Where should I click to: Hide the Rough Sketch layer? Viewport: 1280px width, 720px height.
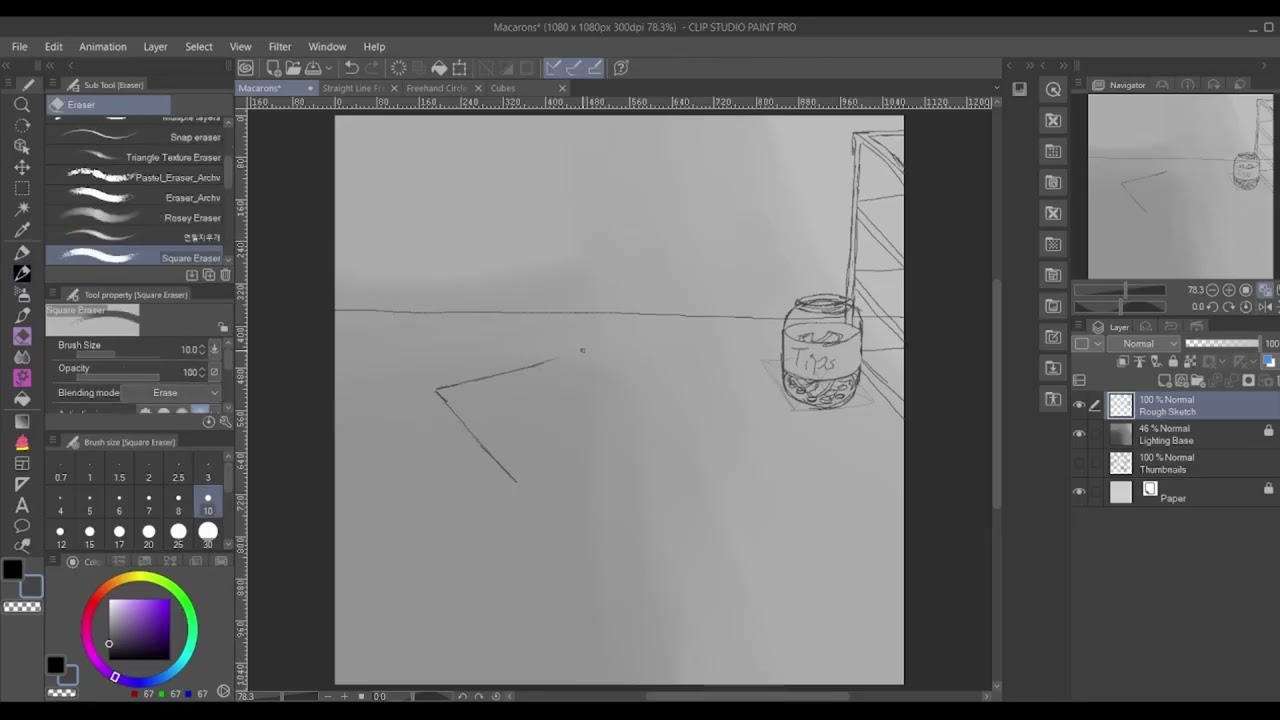point(1079,405)
